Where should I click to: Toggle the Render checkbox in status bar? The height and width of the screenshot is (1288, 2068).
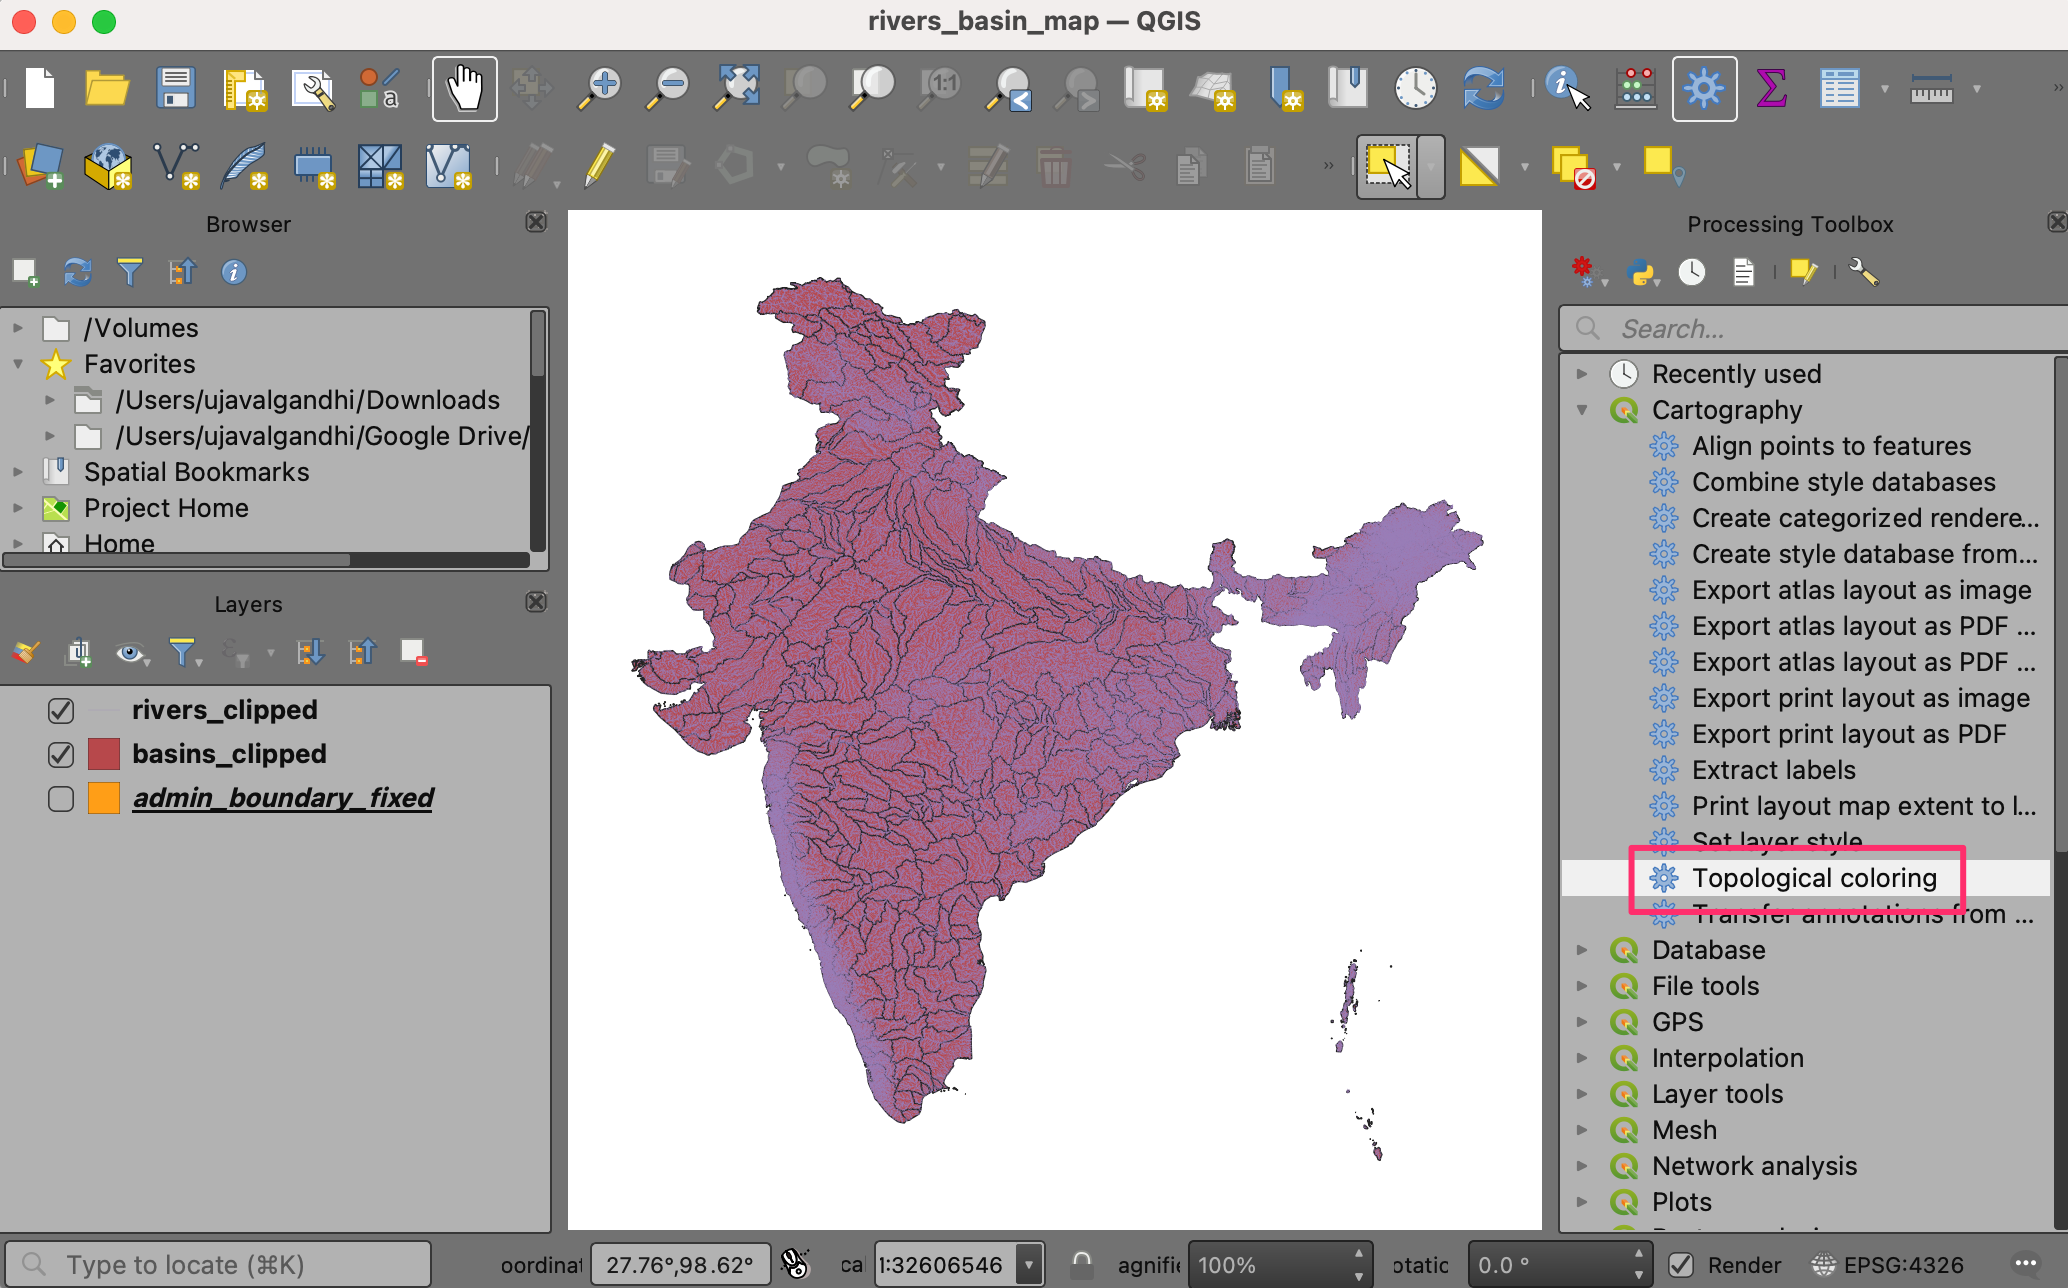[x=1681, y=1265]
